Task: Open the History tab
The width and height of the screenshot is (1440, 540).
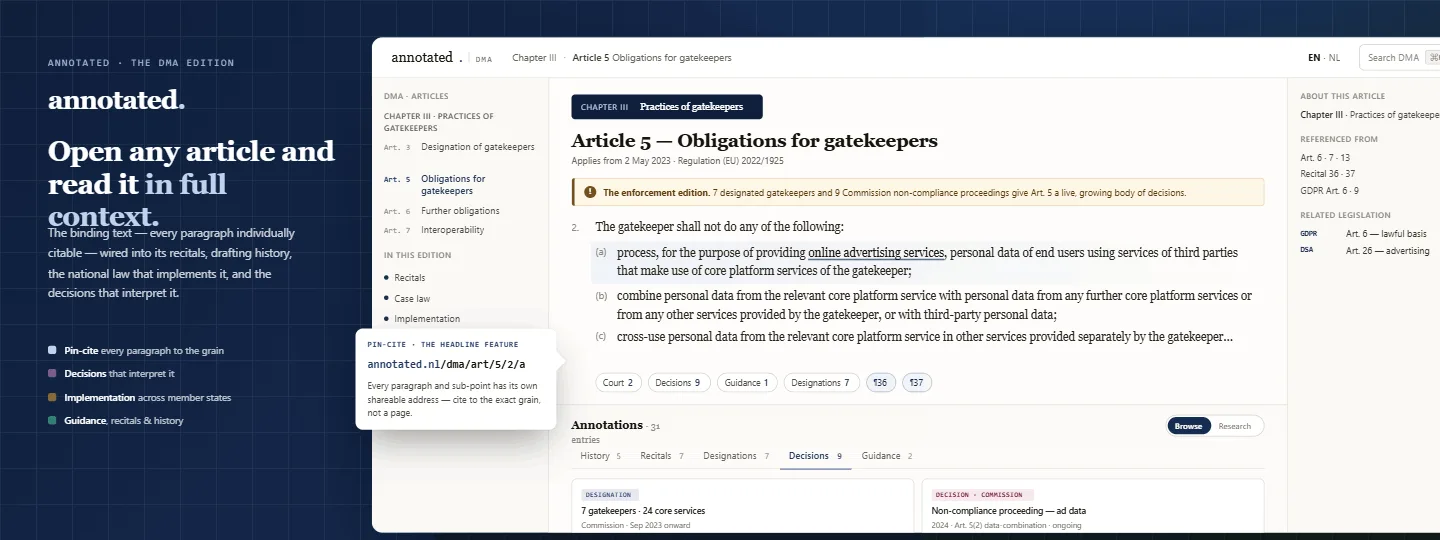Action: pos(600,456)
